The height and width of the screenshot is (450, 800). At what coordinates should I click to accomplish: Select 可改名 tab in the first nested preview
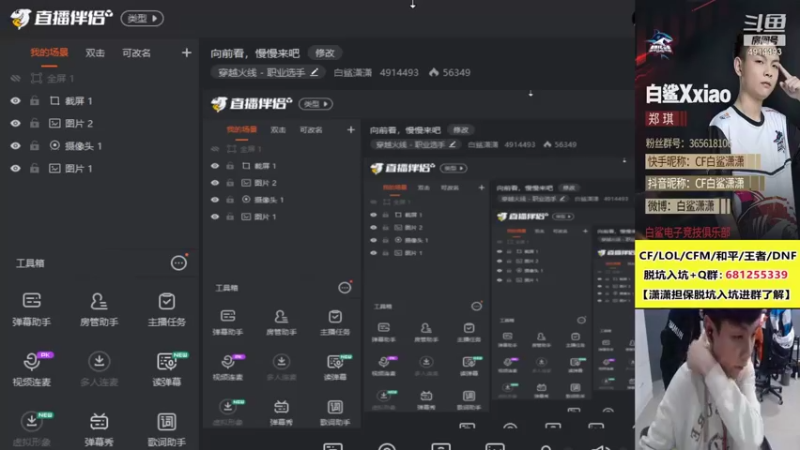tap(311, 130)
